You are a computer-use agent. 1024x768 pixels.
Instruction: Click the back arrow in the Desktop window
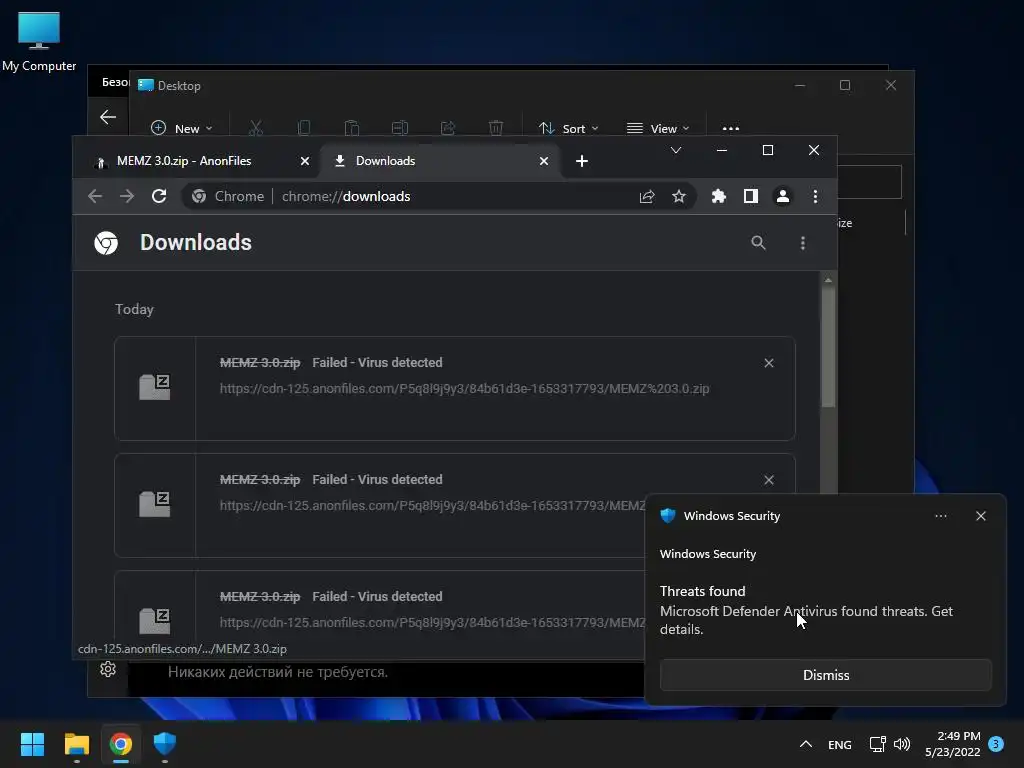[108, 117]
